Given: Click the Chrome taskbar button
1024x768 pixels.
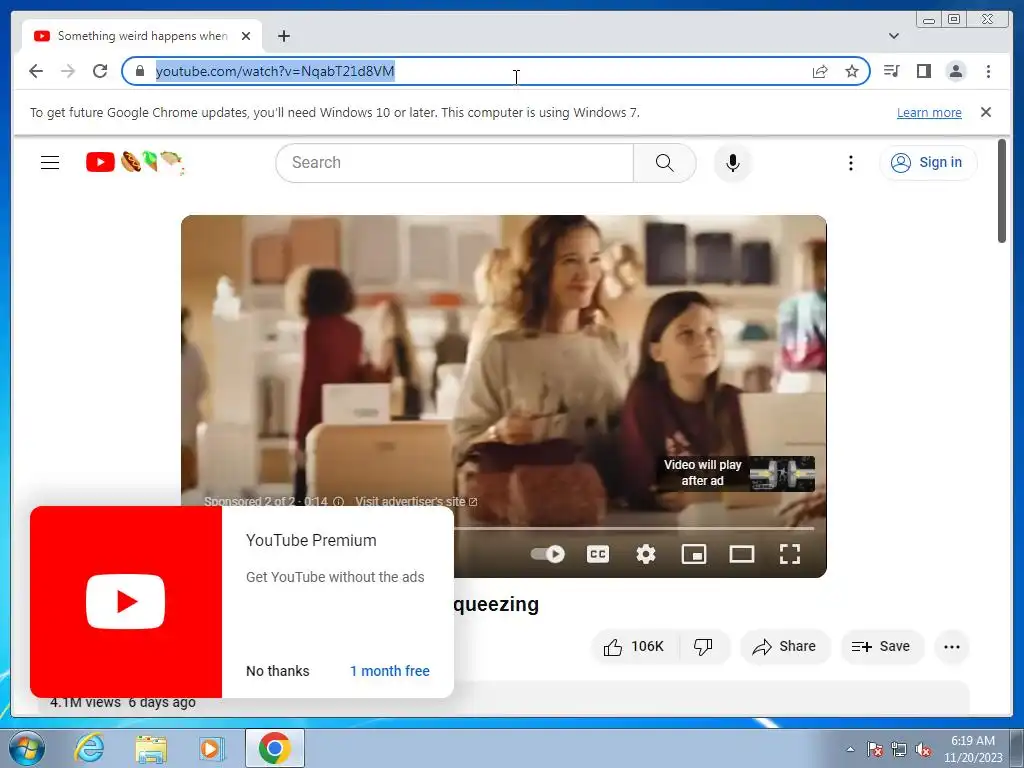Looking at the screenshot, I should pyautogui.click(x=275, y=748).
